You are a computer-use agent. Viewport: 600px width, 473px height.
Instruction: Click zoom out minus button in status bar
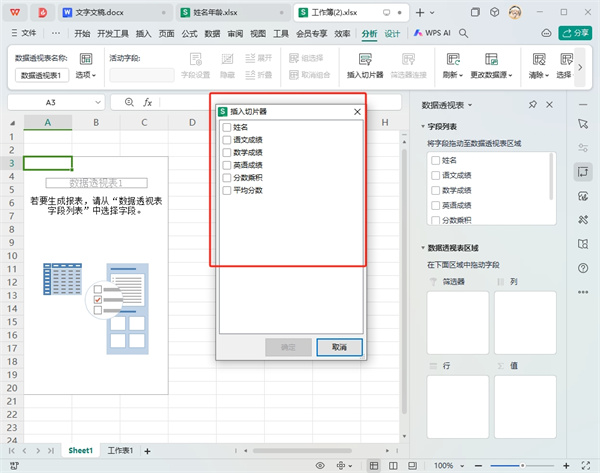[478, 465]
